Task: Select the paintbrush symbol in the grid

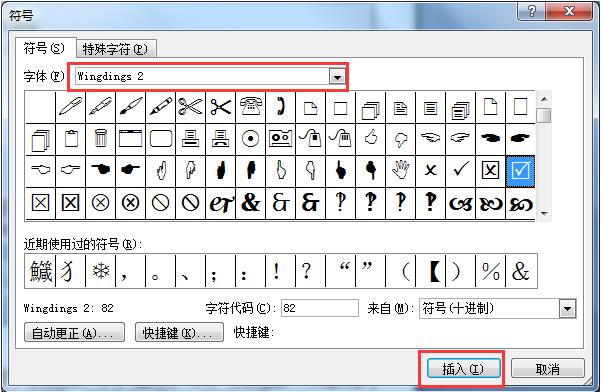Action: tap(131, 107)
